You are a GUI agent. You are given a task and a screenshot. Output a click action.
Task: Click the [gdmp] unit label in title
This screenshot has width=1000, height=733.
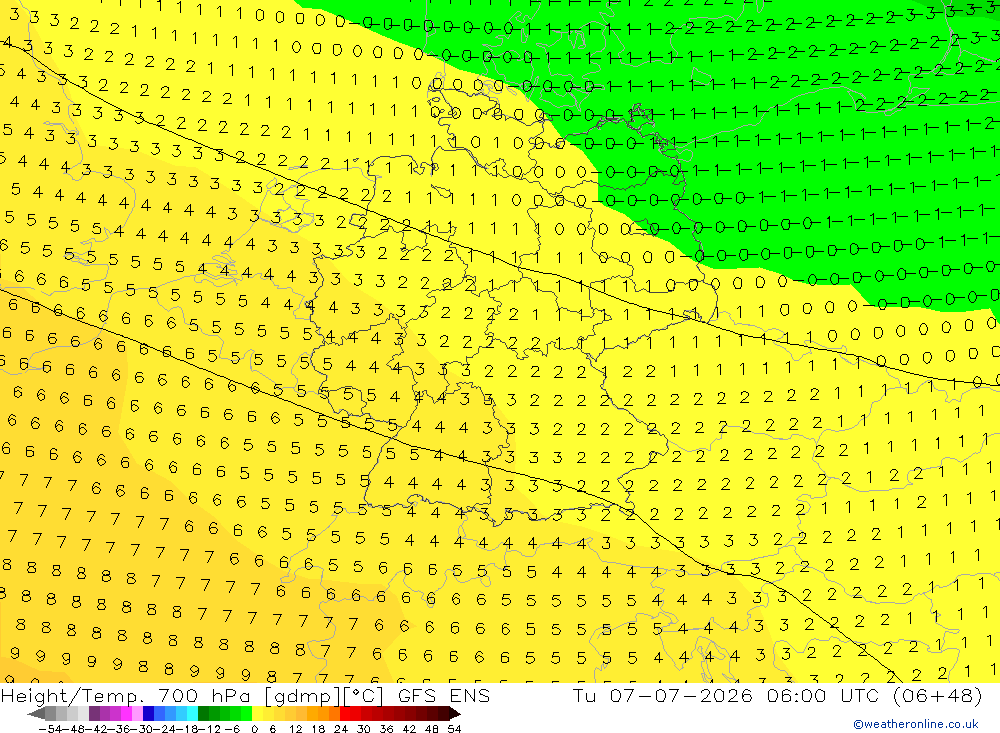coord(302,696)
